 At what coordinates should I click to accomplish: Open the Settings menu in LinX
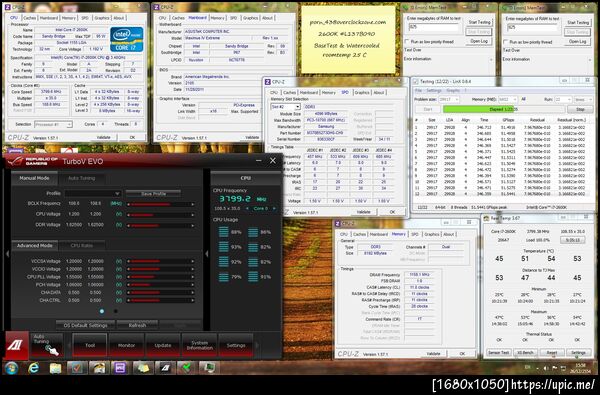tap(434, 91)
